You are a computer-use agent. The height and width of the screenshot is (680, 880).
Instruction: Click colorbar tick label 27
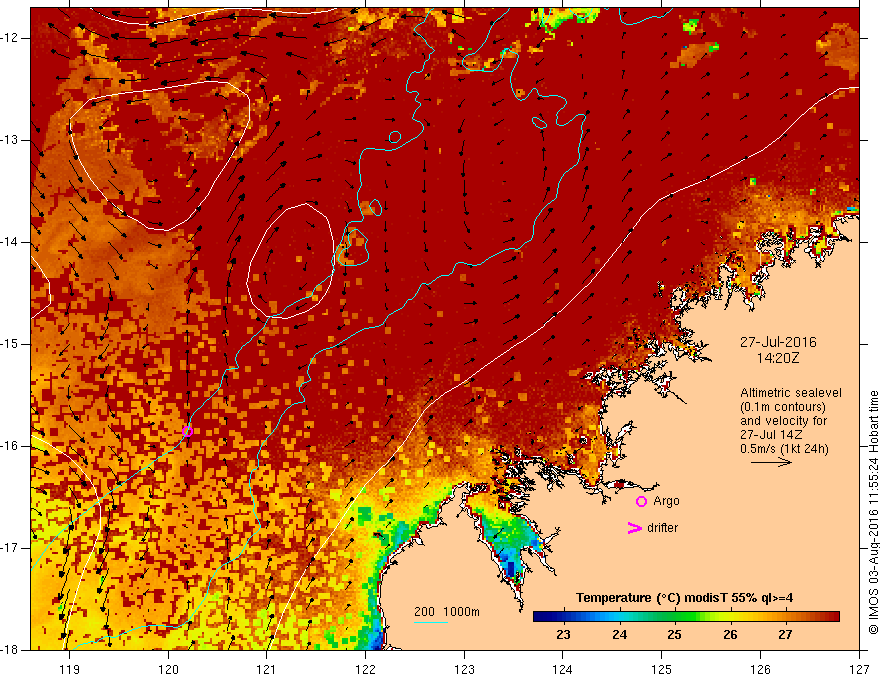tap(785, 635)
